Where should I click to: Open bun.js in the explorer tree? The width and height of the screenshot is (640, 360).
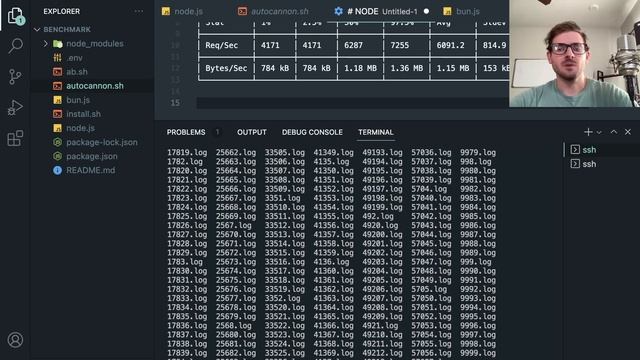coord(78,100)
